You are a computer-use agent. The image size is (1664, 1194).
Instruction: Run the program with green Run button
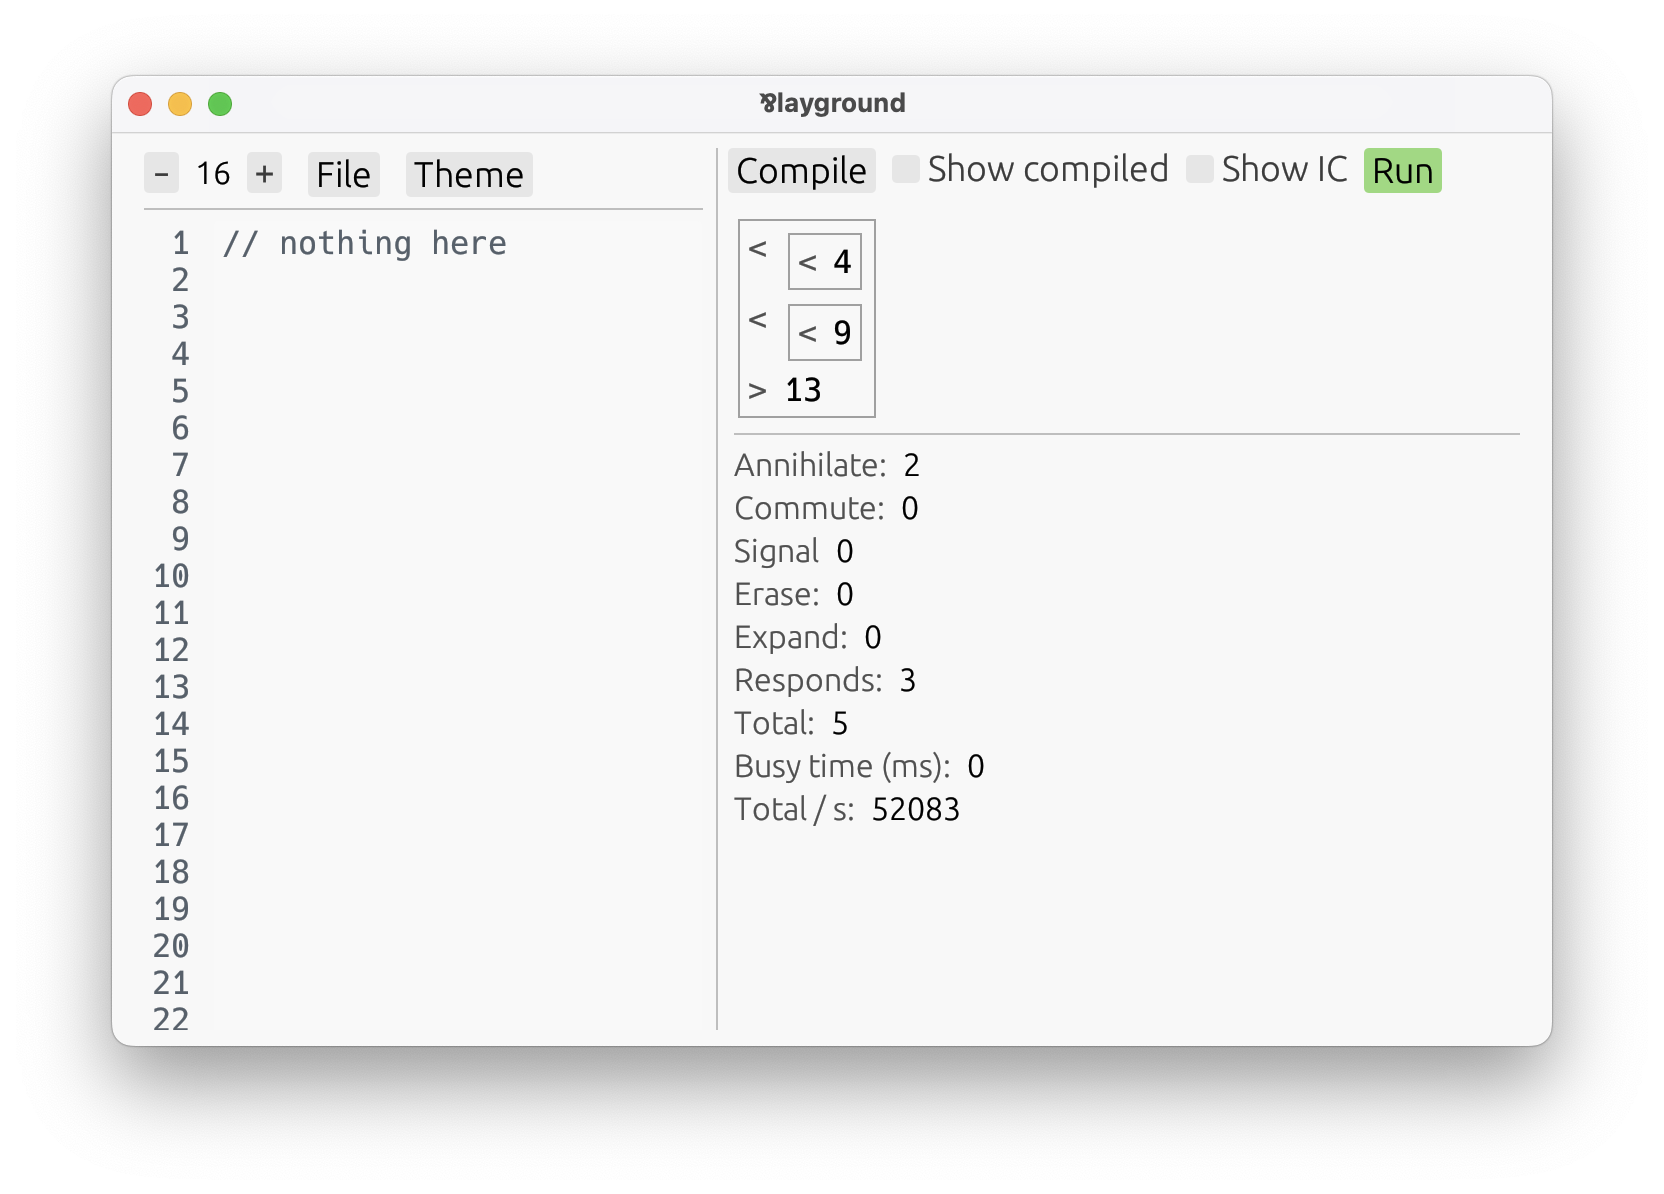tap(1402, 170)
